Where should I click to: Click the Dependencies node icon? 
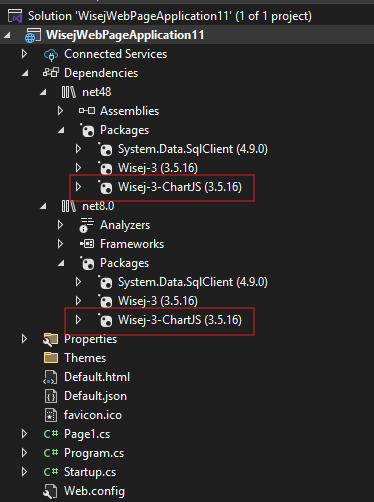pos(51,73)
